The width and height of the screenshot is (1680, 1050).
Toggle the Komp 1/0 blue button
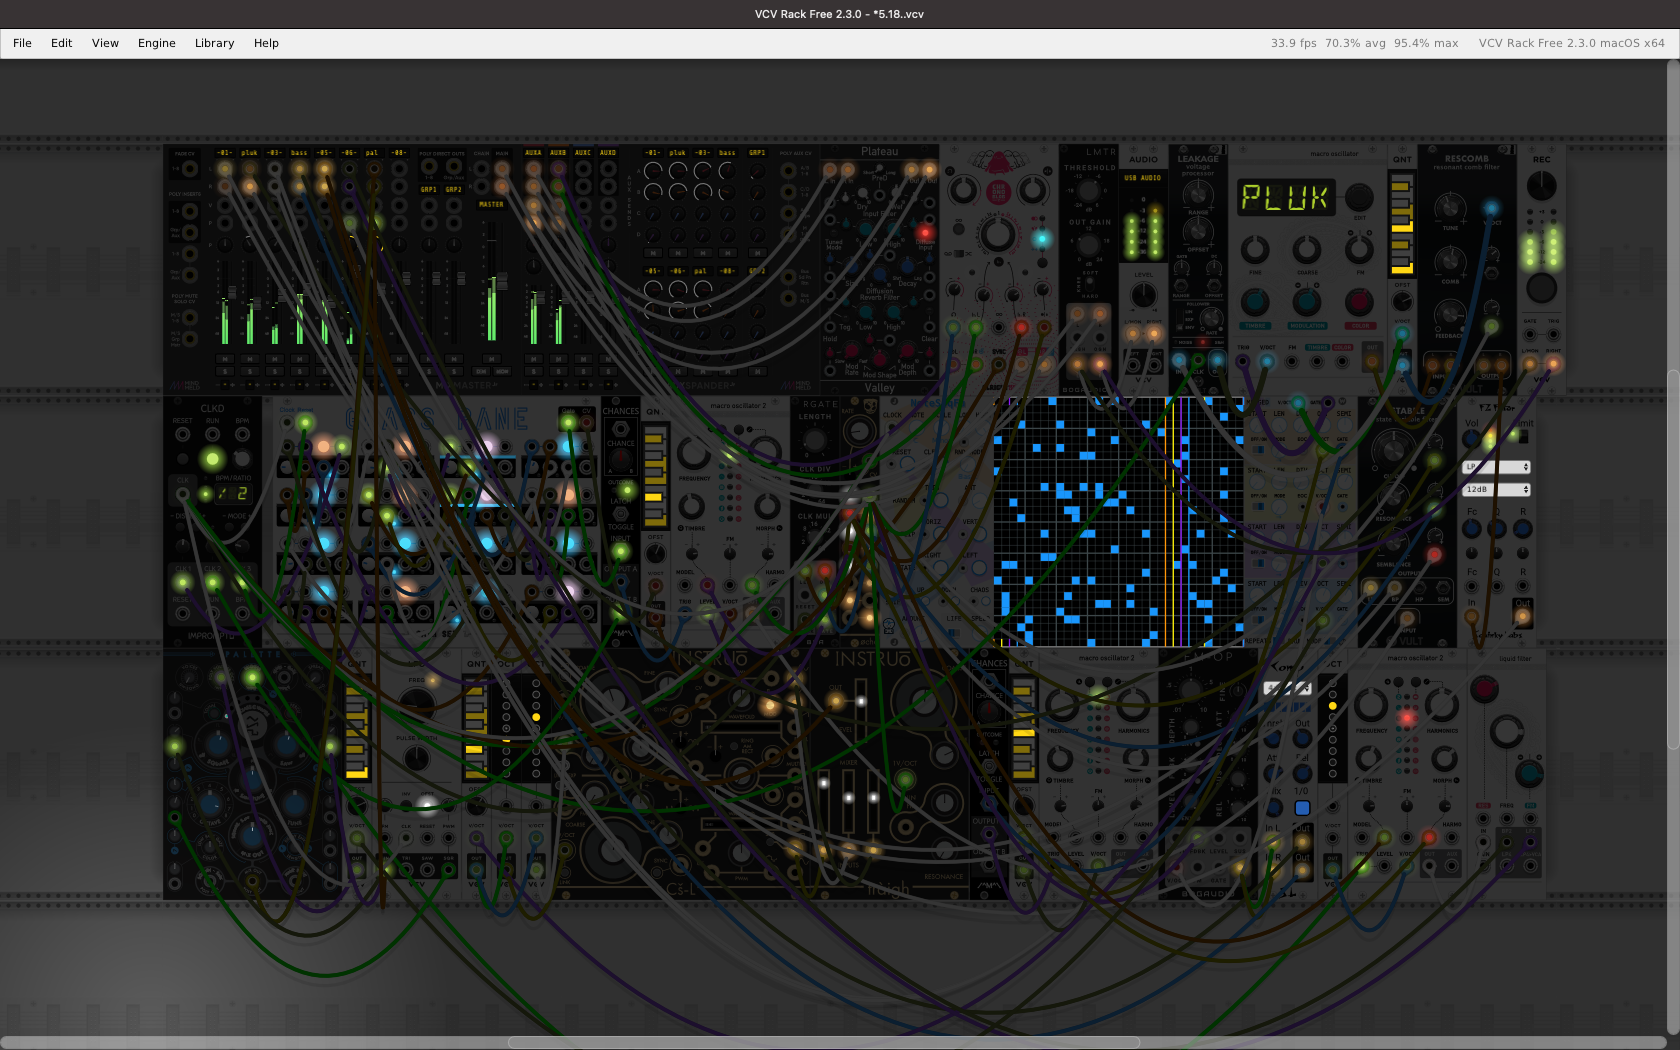point(1302,808)
